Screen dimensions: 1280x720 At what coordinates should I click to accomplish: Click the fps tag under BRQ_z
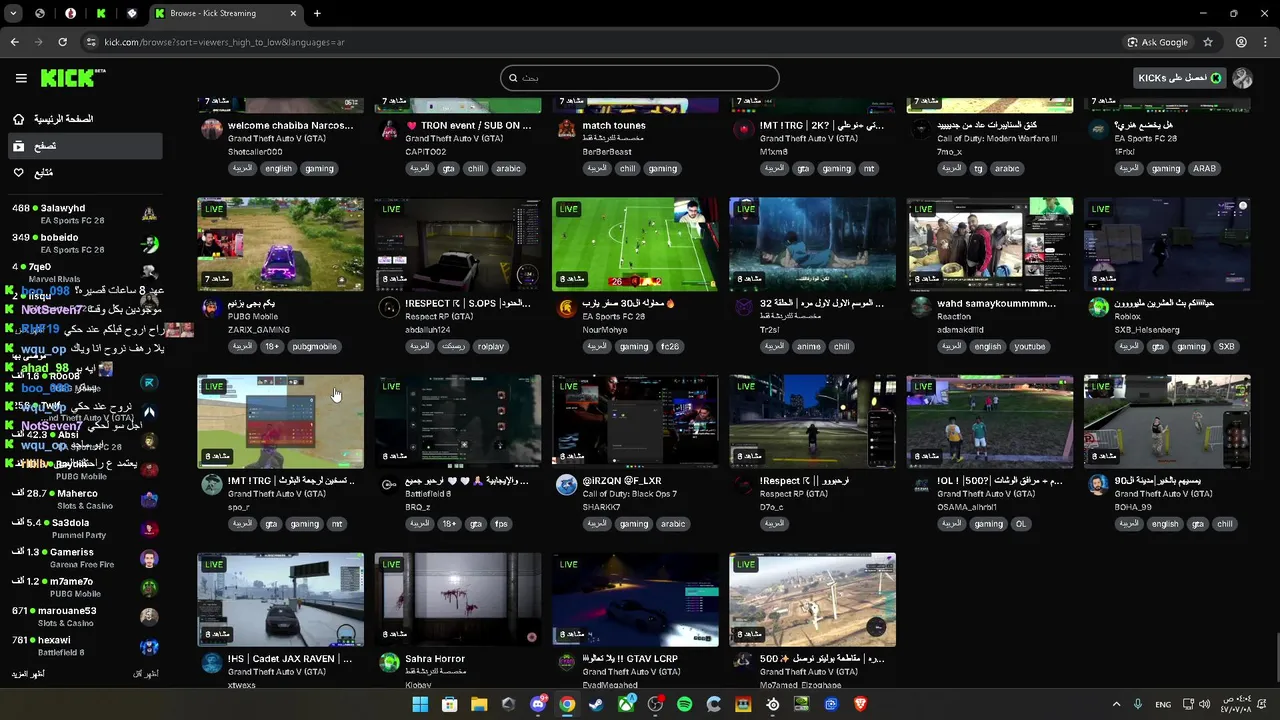click(502, 523)
